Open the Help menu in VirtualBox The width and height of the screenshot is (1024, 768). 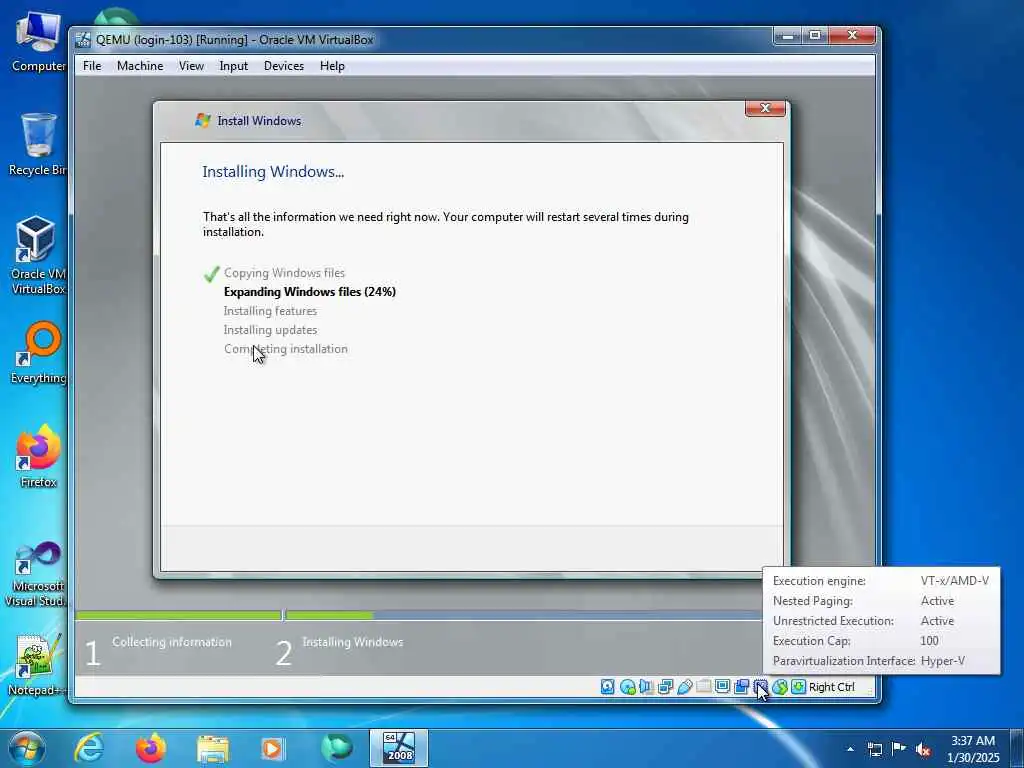tap(332, 66)
